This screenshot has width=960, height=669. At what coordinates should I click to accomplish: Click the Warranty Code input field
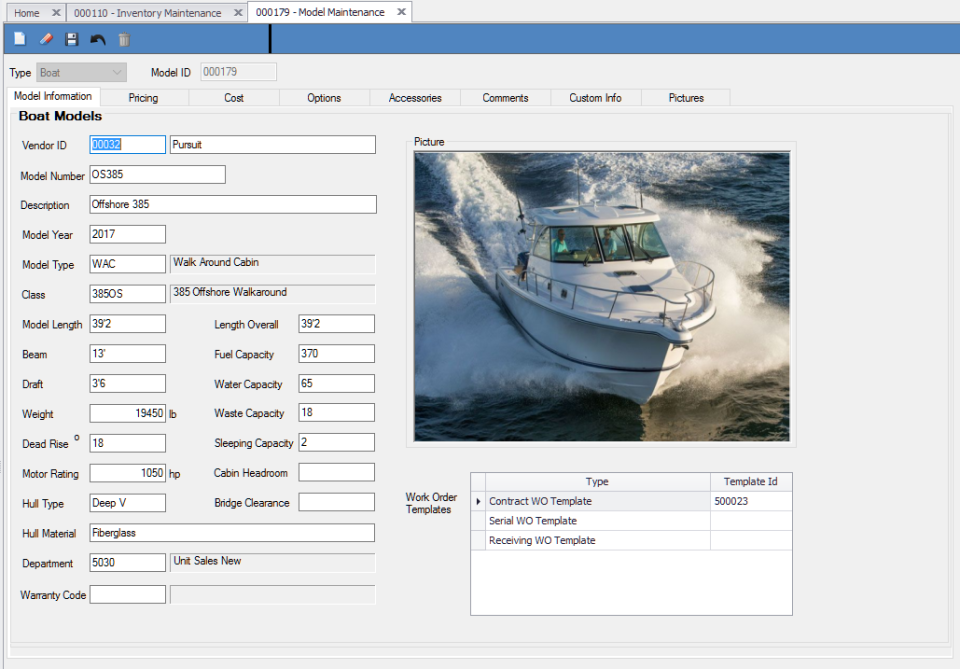pos(127,594)
